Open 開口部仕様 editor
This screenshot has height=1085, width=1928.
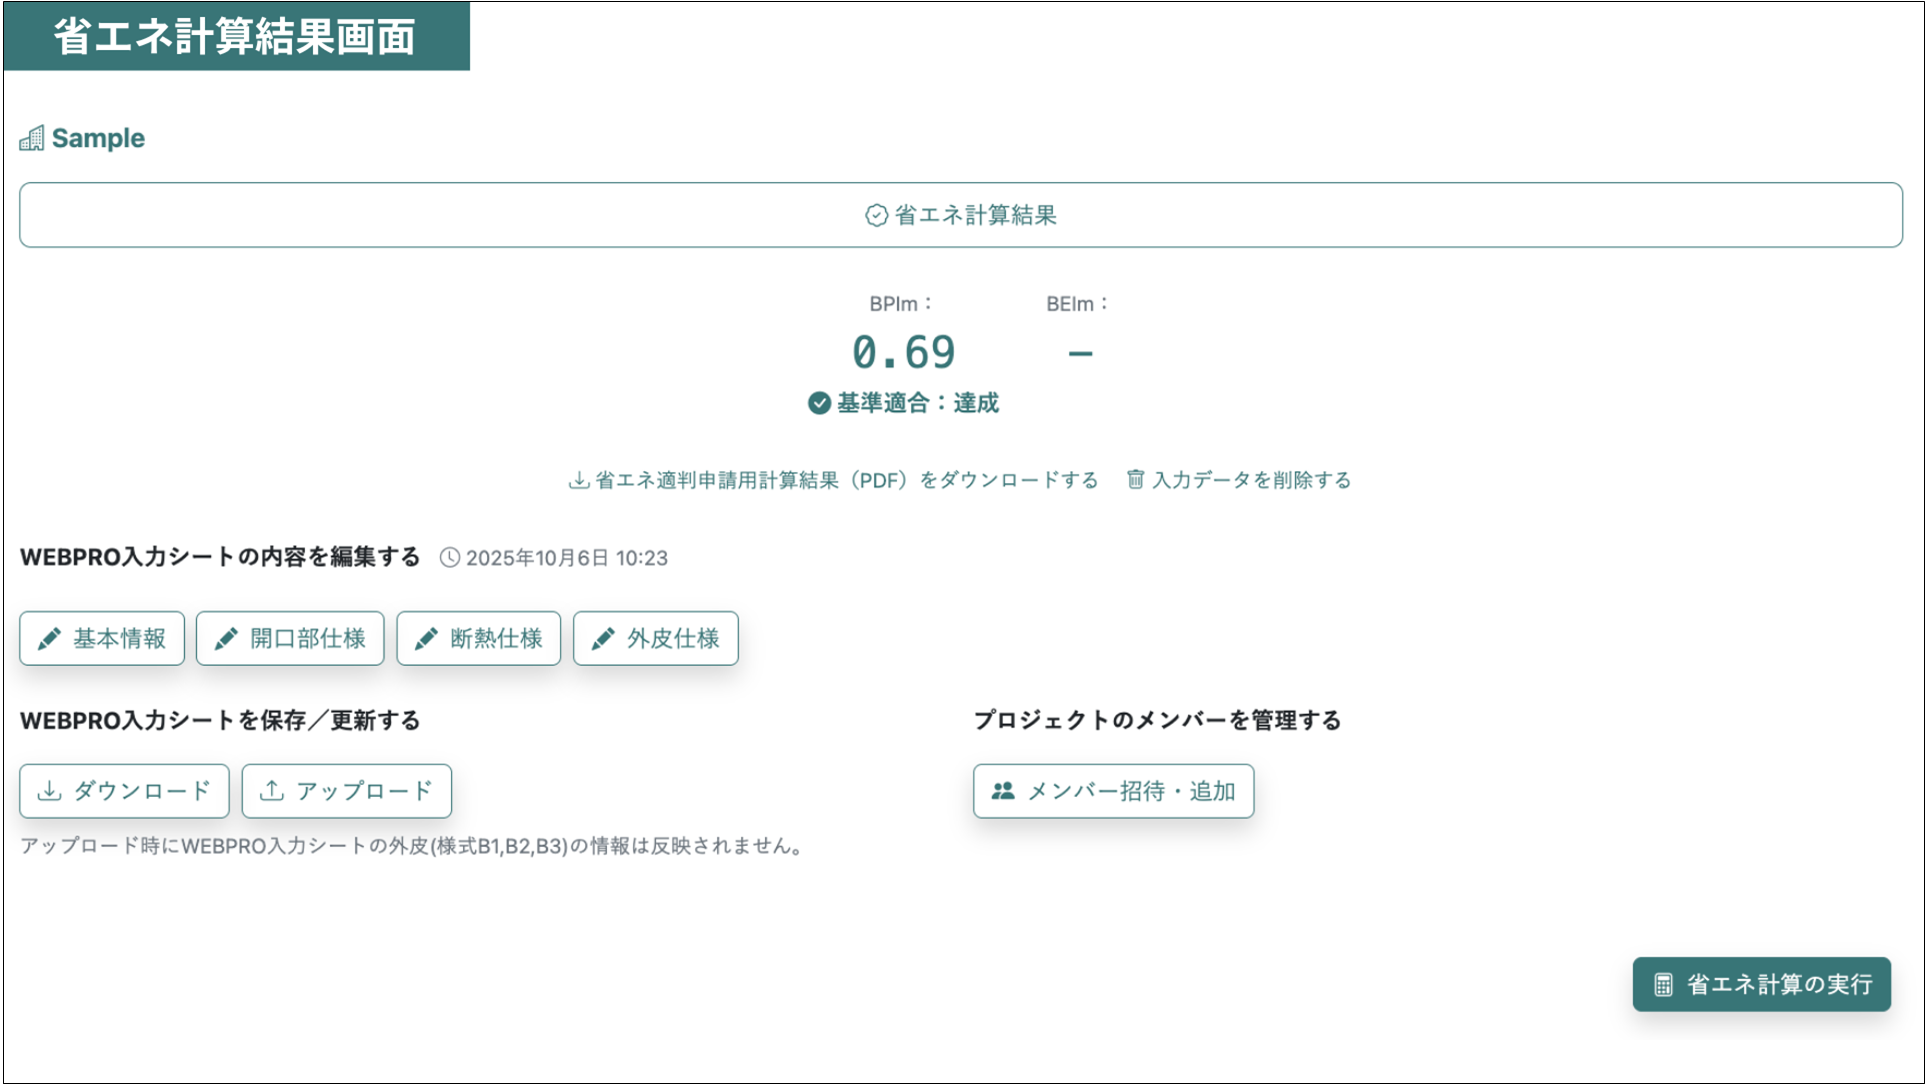coord(290,638)
